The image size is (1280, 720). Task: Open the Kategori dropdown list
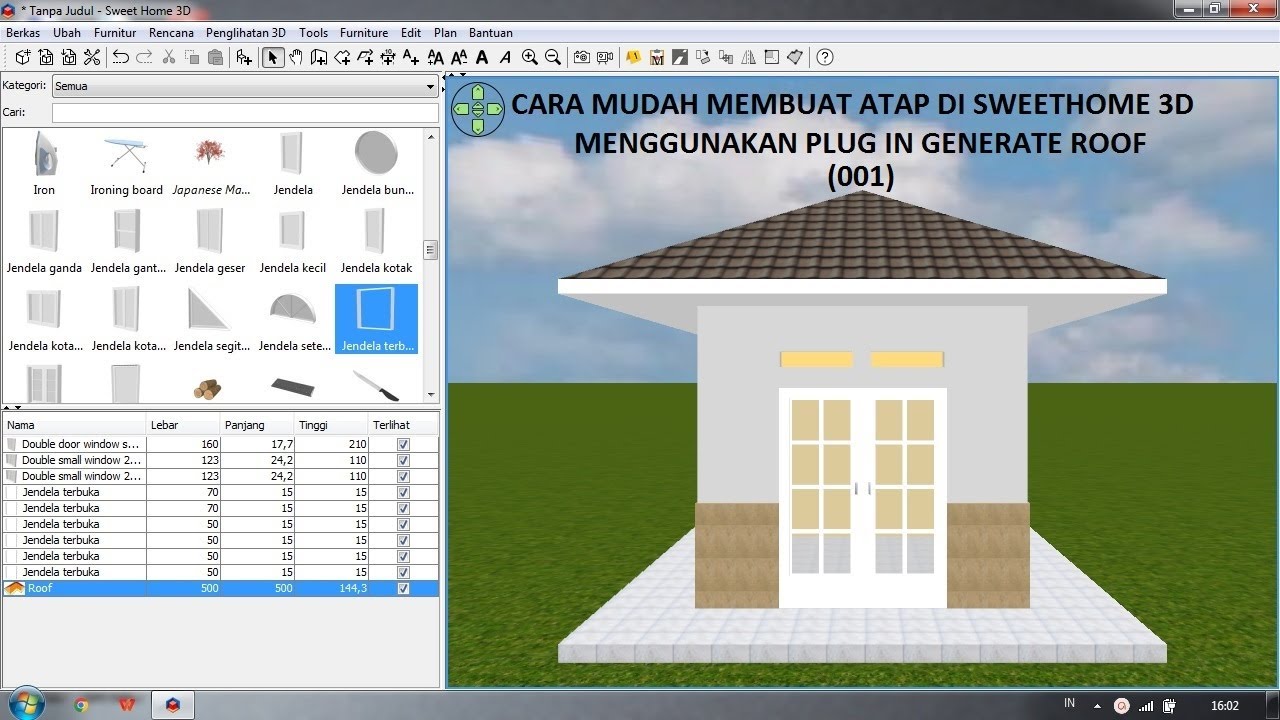click(245, 86)
